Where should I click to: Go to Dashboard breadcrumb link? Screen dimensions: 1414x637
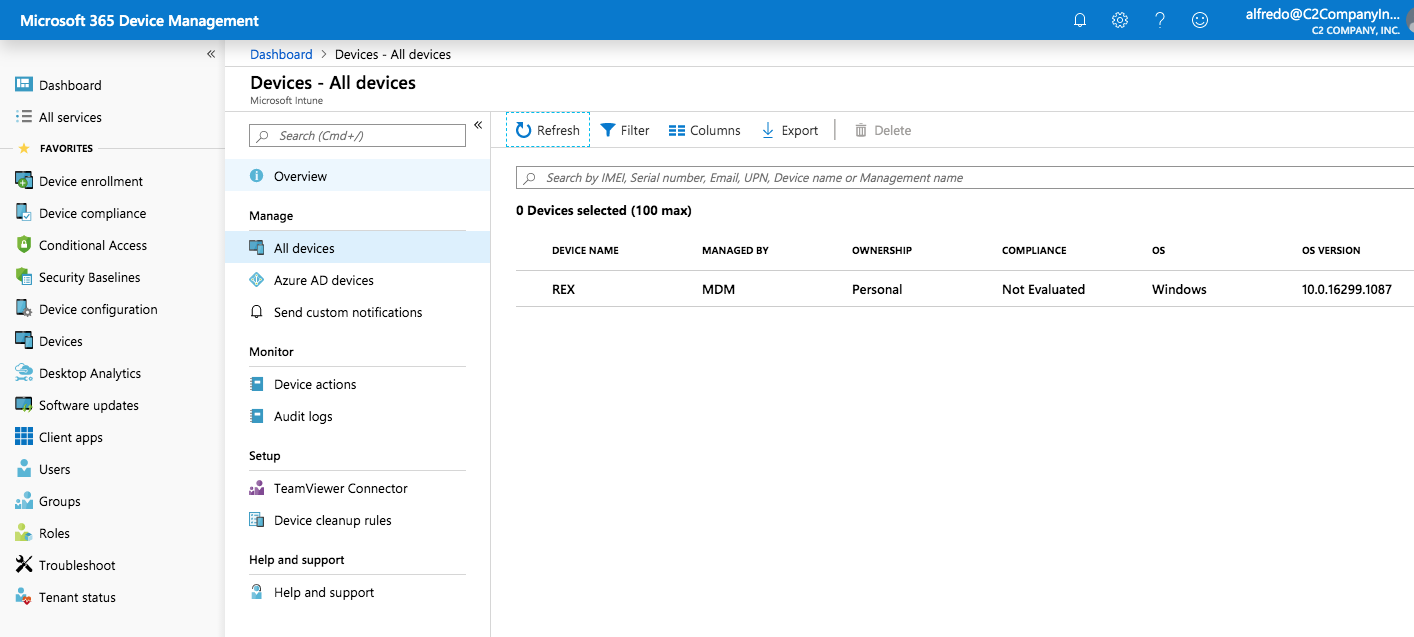pyautogui.click(x=281, y=55)
